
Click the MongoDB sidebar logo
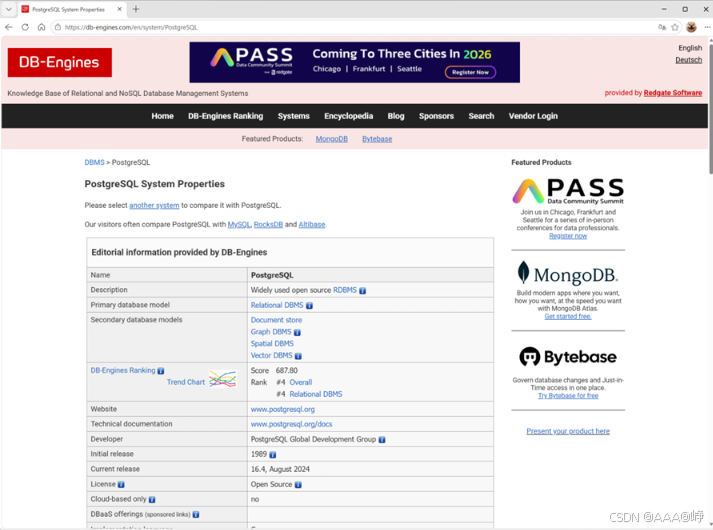568,274
